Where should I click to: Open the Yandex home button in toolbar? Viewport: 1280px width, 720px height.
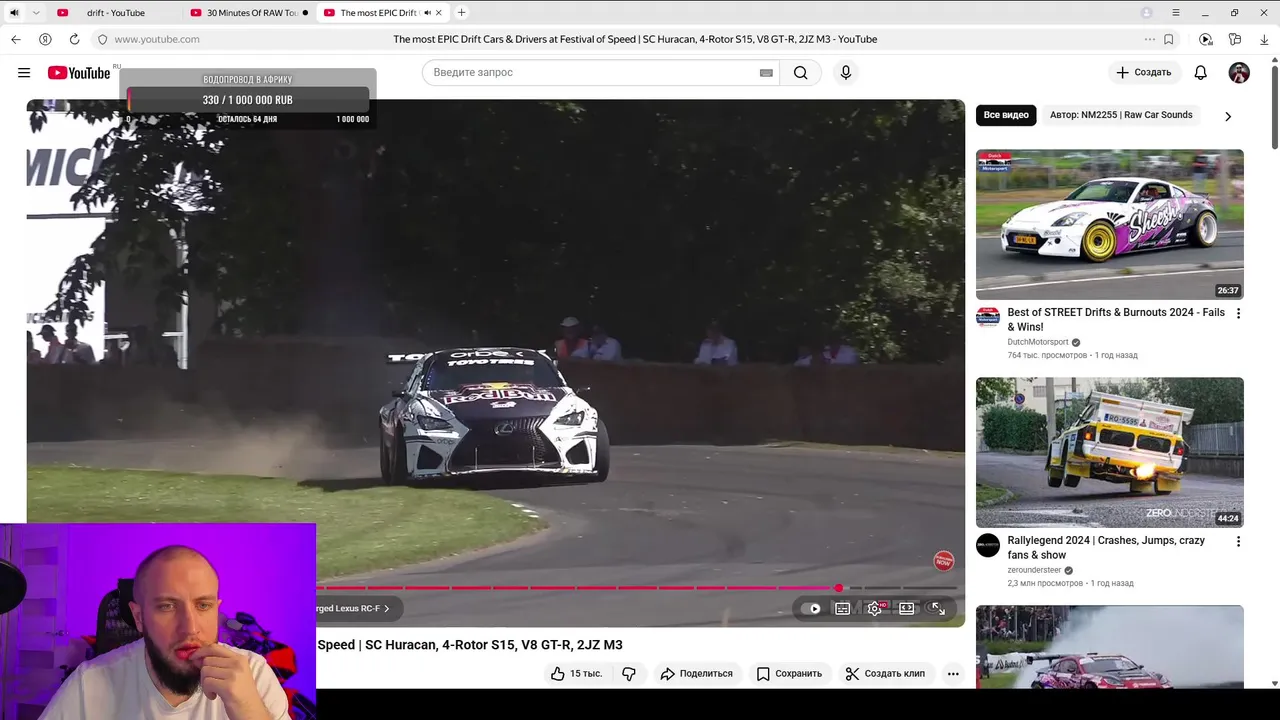pos(45,39)
